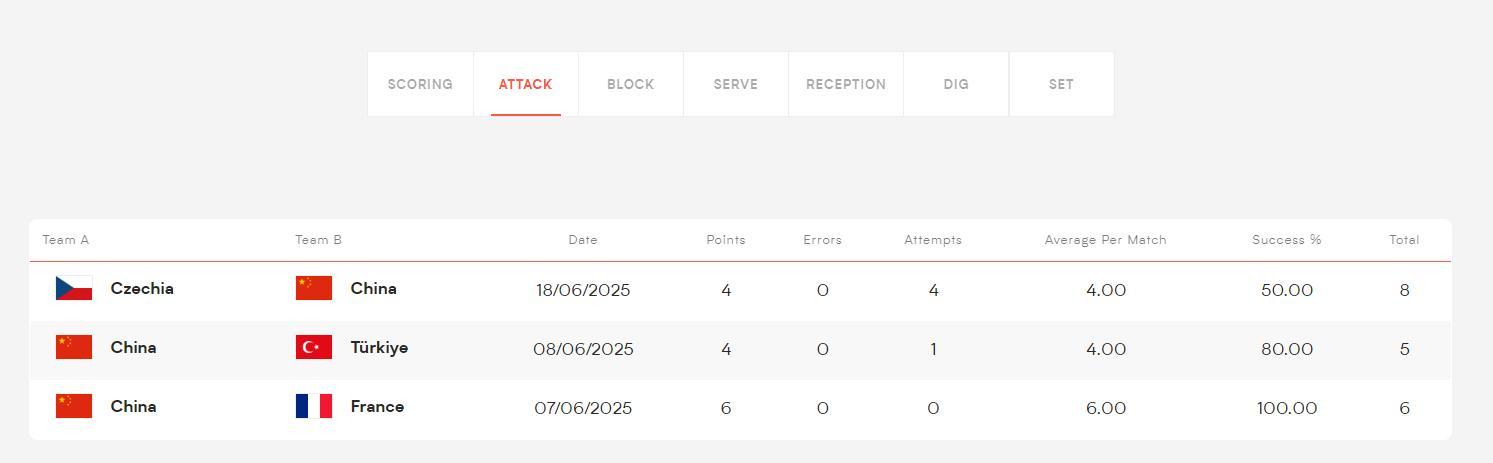Switch to the Serve tab
Image resolution: width=1493 pixels, height=463 pixels.
(735, 85)
